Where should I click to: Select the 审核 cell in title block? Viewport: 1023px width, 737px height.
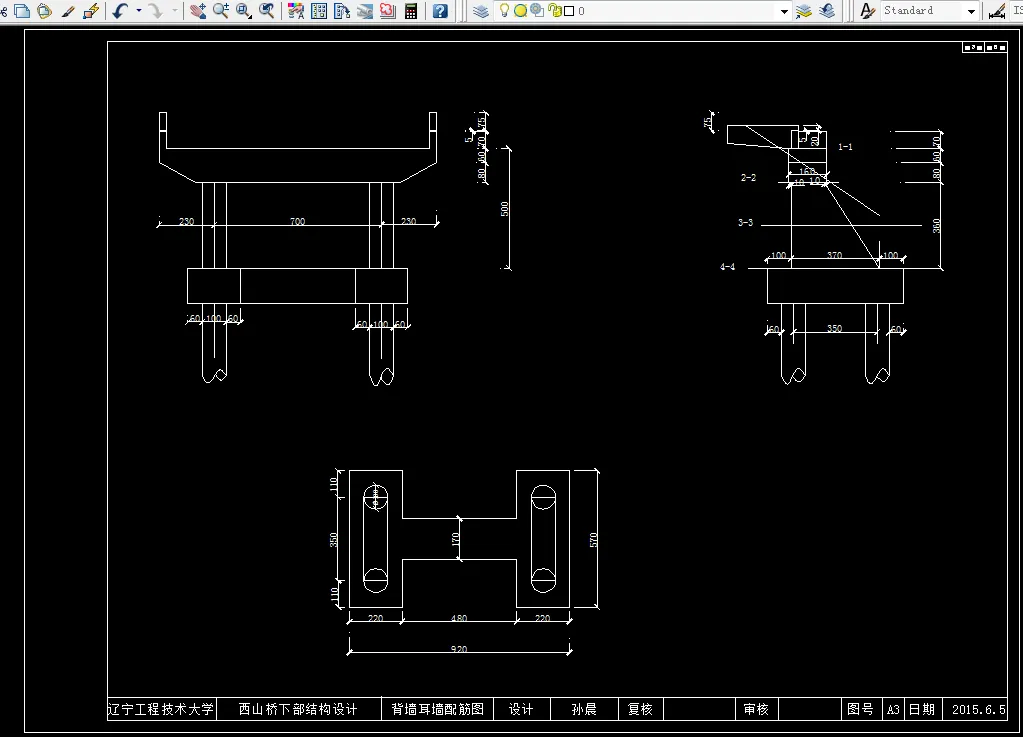coord(756,709)
